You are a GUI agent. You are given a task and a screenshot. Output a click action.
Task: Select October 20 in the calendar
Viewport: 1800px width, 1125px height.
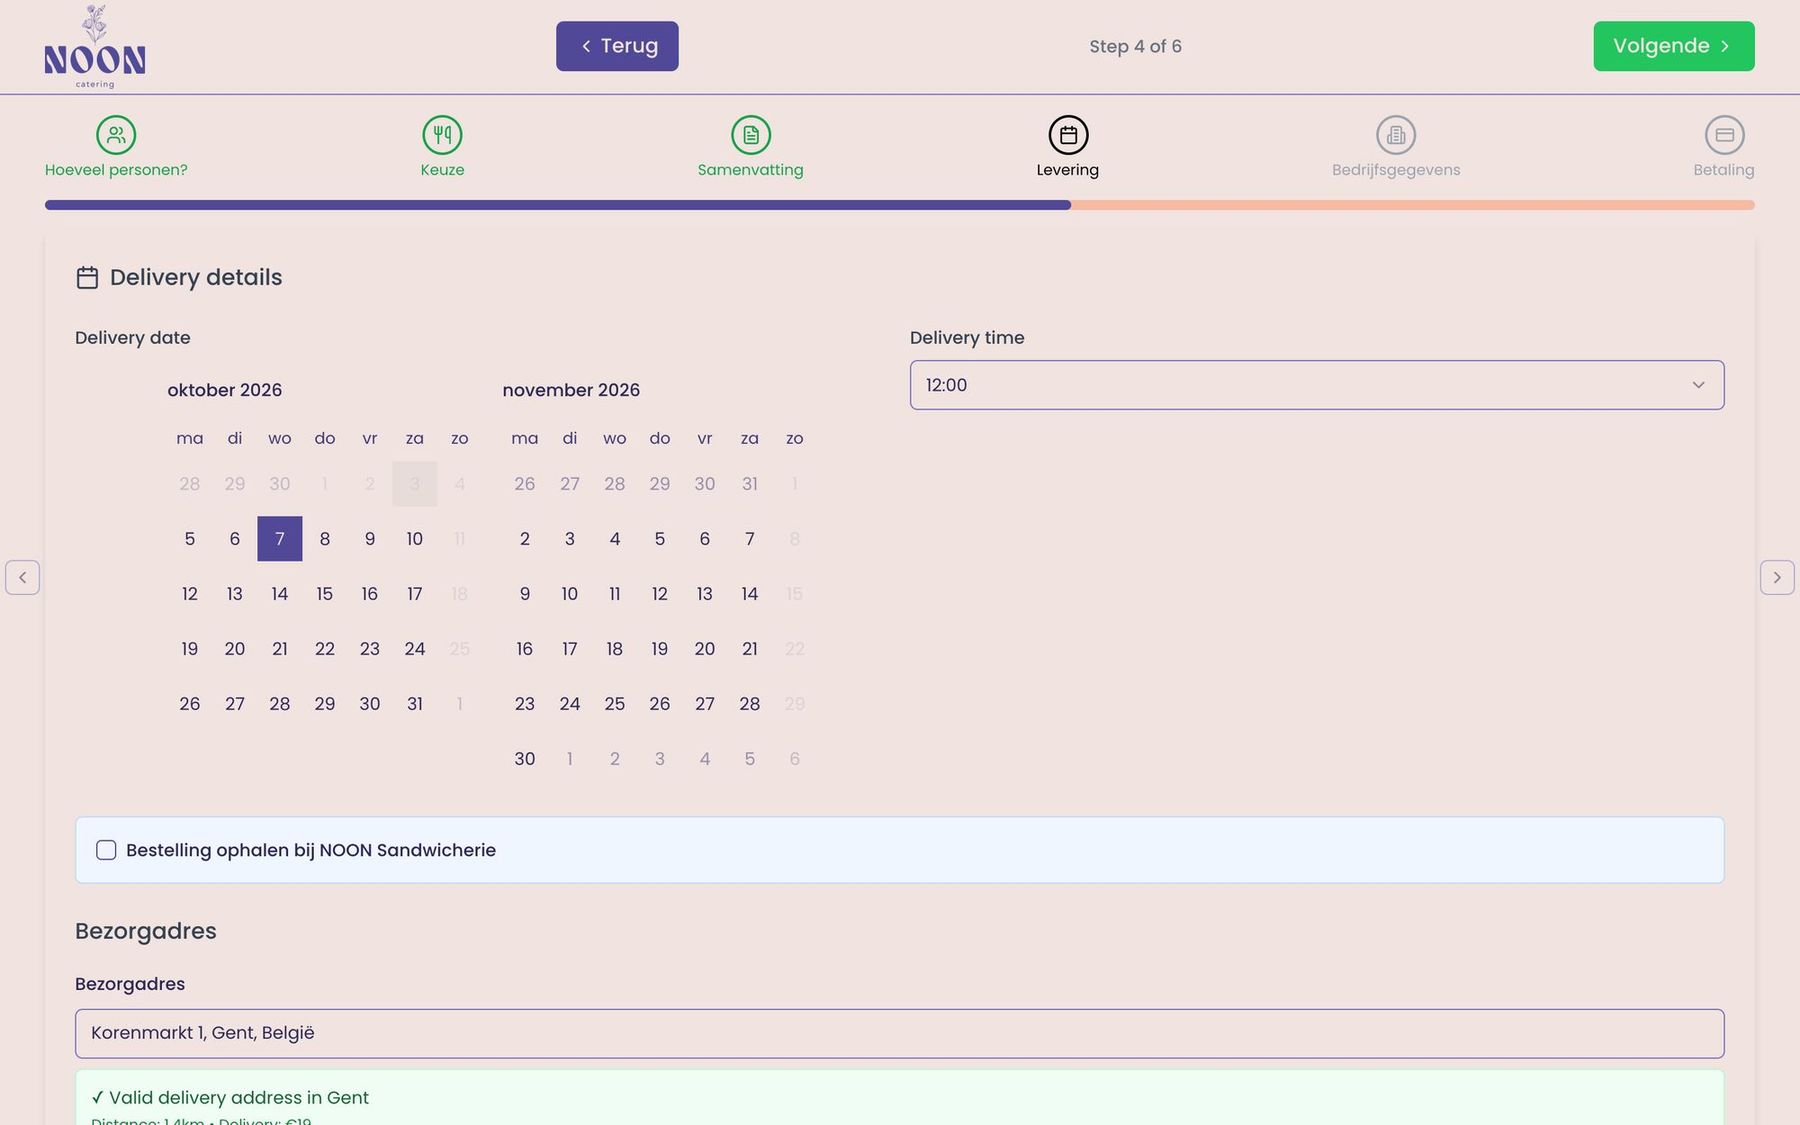235,649
